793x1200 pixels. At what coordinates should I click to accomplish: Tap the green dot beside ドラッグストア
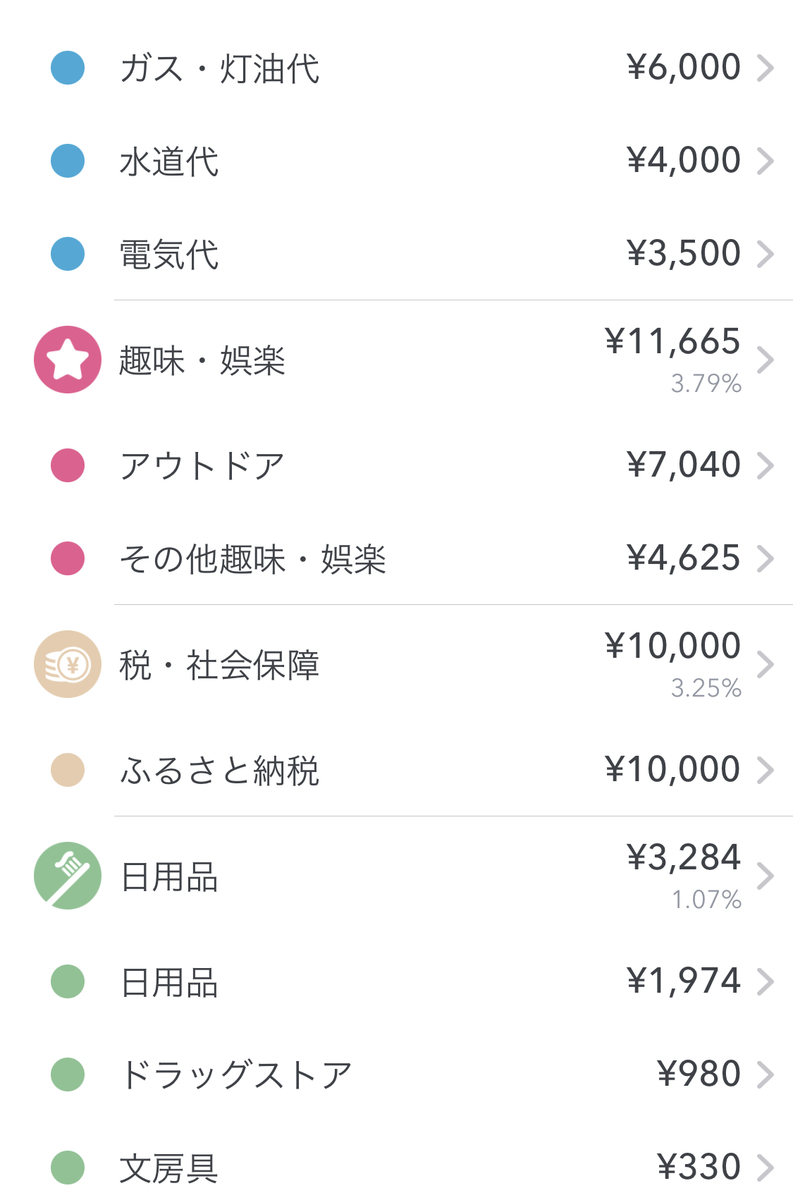pos(68,1075)
